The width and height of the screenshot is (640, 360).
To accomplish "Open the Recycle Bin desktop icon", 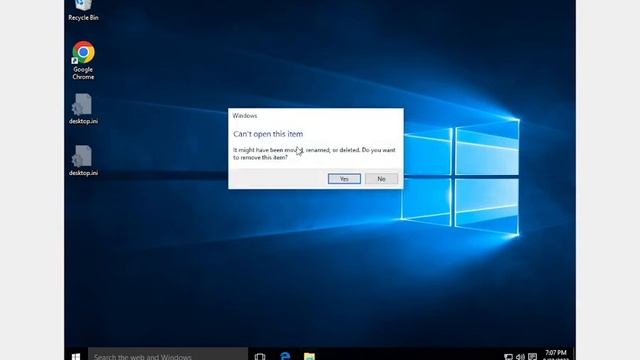I will 83,11.
